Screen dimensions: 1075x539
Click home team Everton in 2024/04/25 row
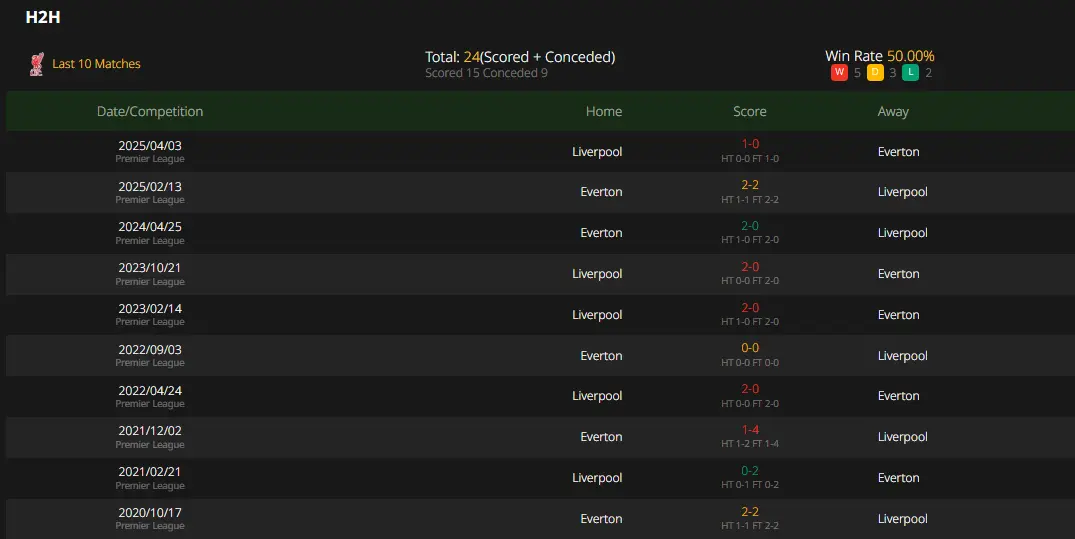coord(601,232)
